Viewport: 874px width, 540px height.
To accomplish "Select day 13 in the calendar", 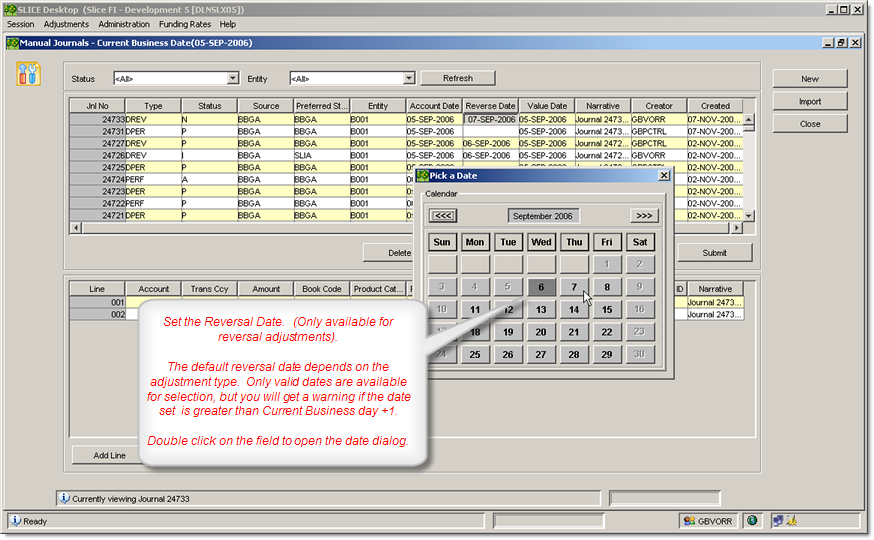I will [x=541, y=310].
